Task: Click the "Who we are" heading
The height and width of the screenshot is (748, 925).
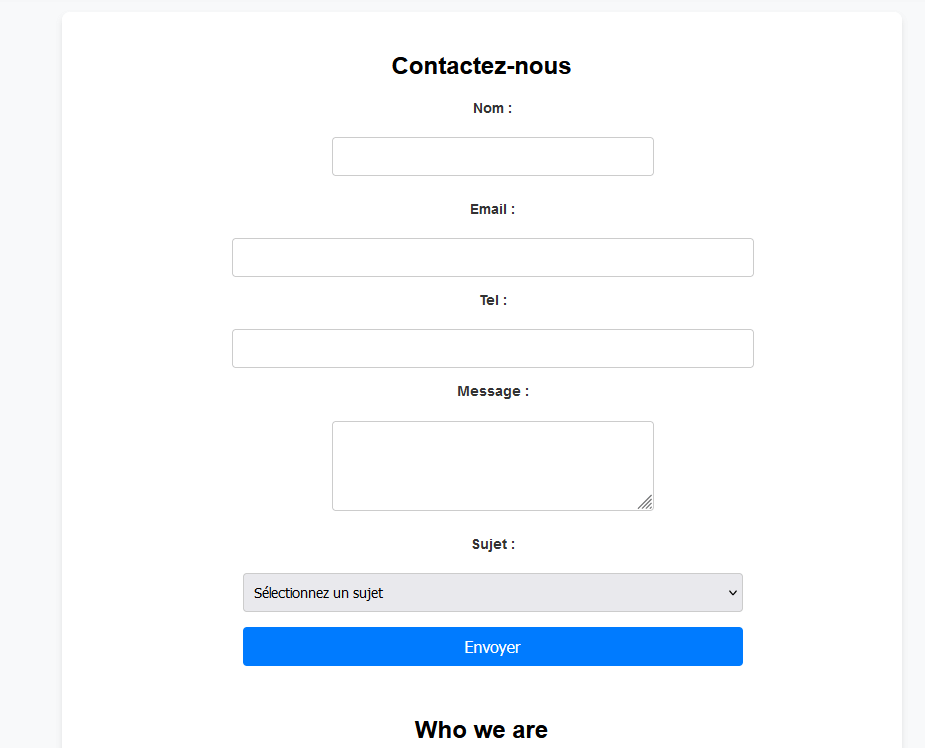Action: (x=481, y=730)
